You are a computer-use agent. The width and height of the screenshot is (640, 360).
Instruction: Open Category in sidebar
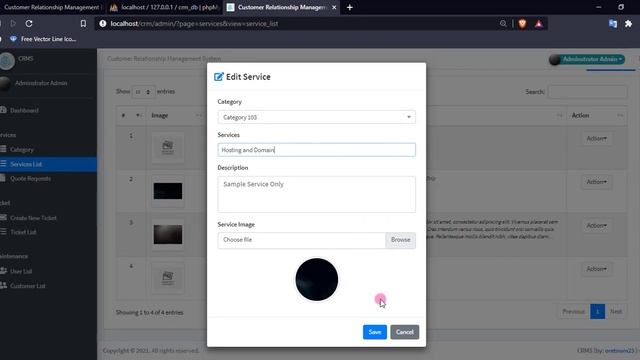[x=22, y=150]
